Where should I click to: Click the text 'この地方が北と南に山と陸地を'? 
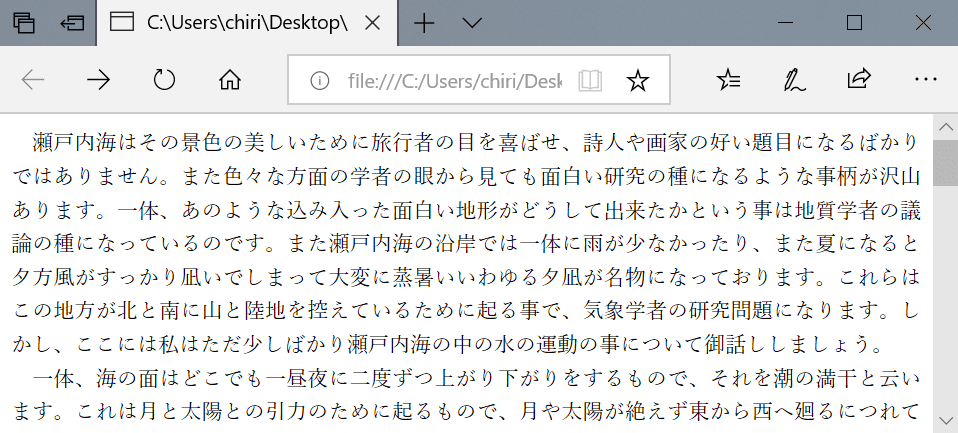159,311
